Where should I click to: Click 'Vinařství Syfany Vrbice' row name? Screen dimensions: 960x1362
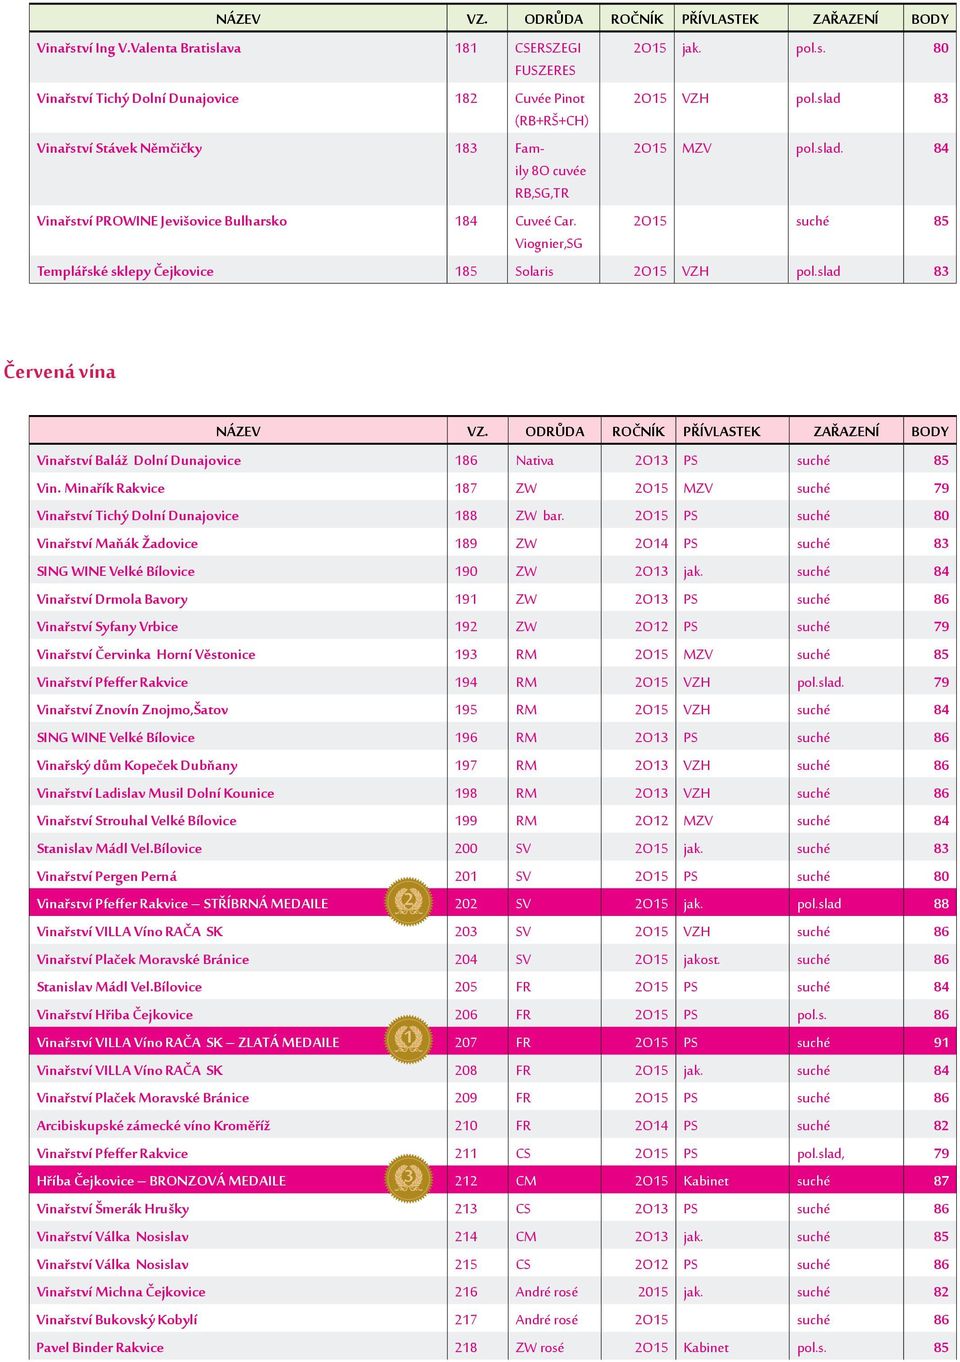[x=107, y=627]
